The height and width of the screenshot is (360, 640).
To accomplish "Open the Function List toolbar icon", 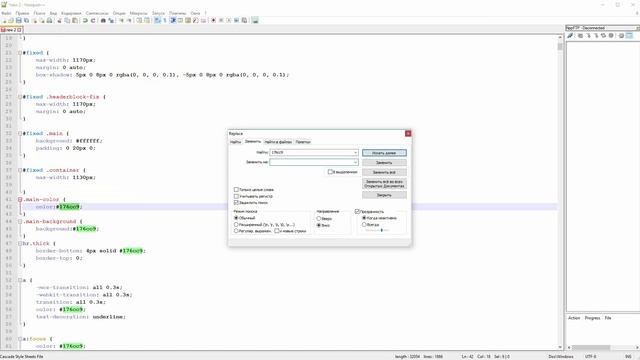I will click(196, 20).
